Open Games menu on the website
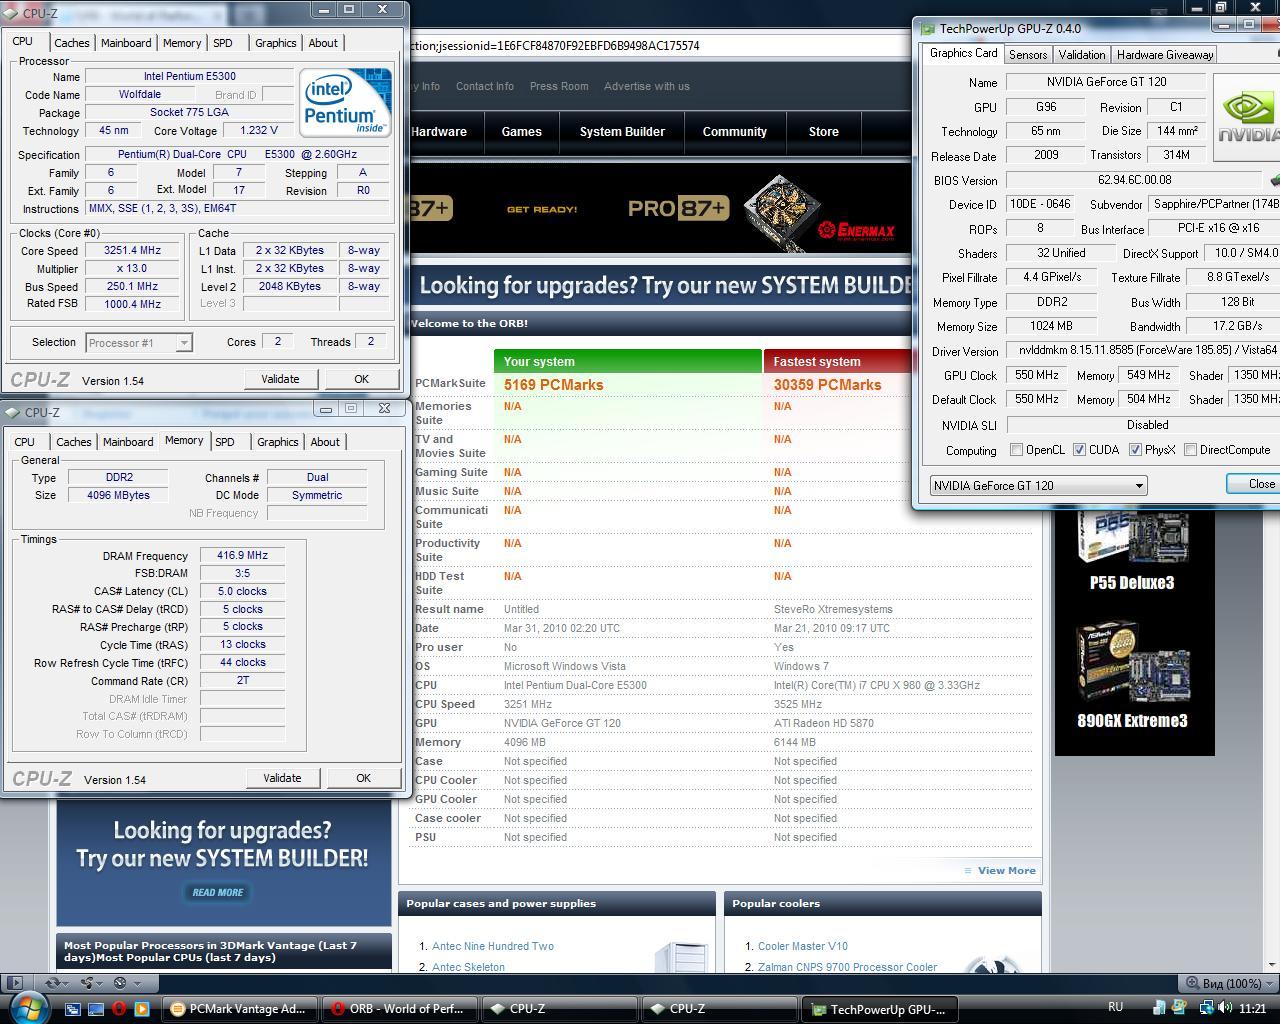1280x1024 pixels. 521,132
